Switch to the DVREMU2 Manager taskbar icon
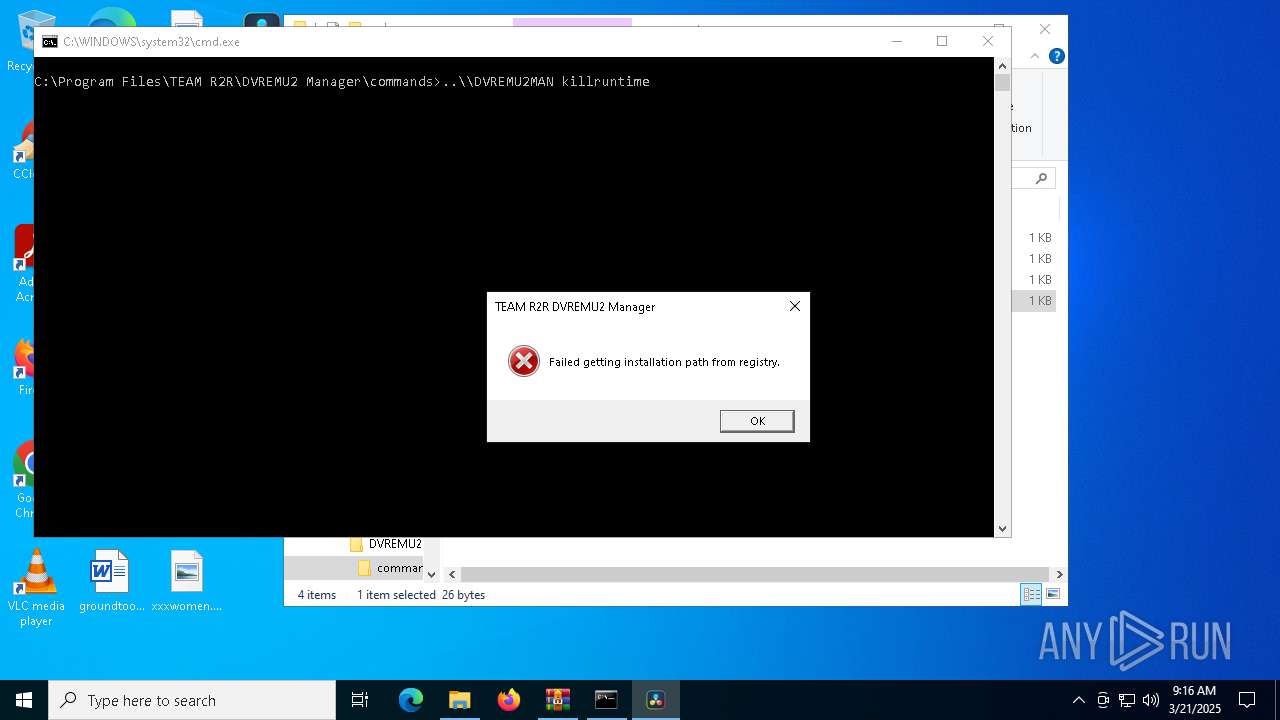Image resolution: width=1280 pixels, height=720 pixels. 656,700
